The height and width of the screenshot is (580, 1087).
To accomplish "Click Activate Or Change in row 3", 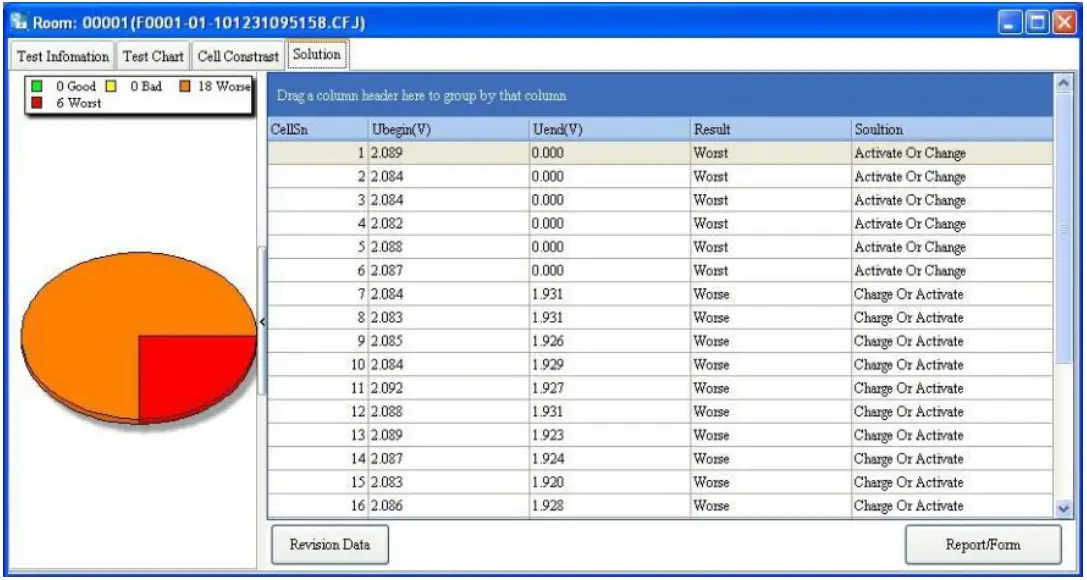I will pyautogui.click(x=910, y=200).
